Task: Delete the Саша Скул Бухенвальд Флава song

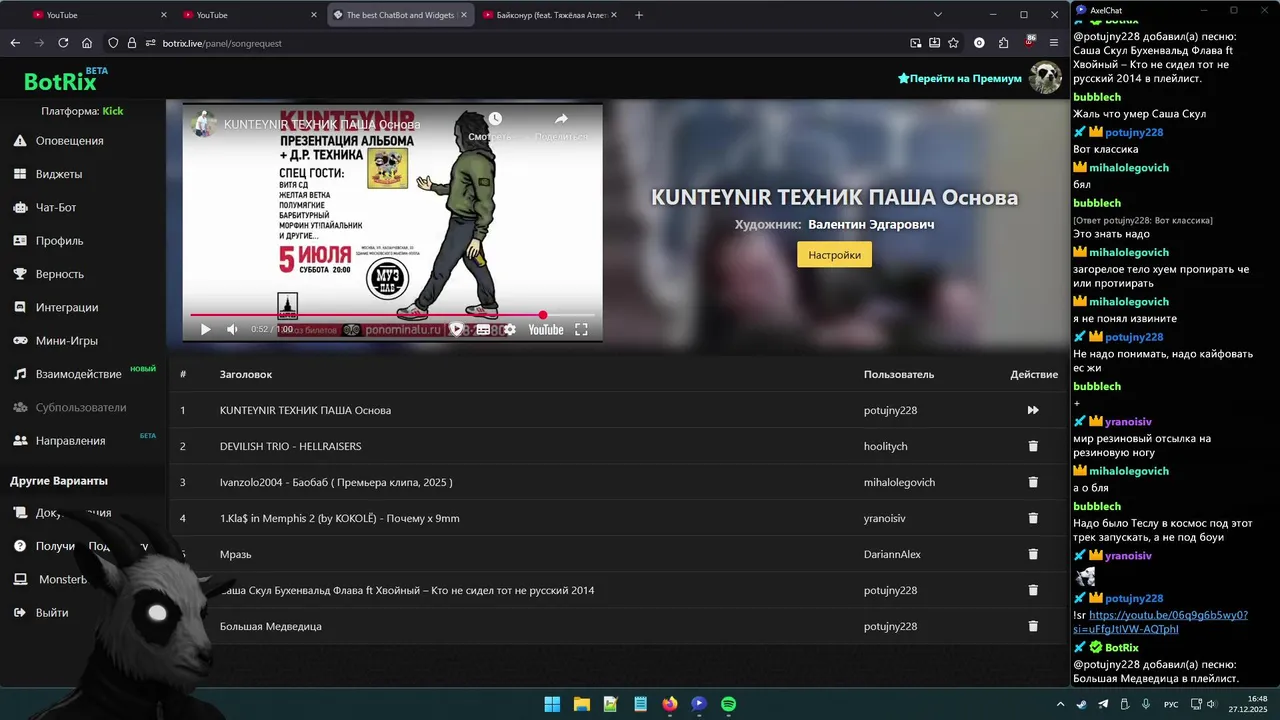Action: 1033,590
